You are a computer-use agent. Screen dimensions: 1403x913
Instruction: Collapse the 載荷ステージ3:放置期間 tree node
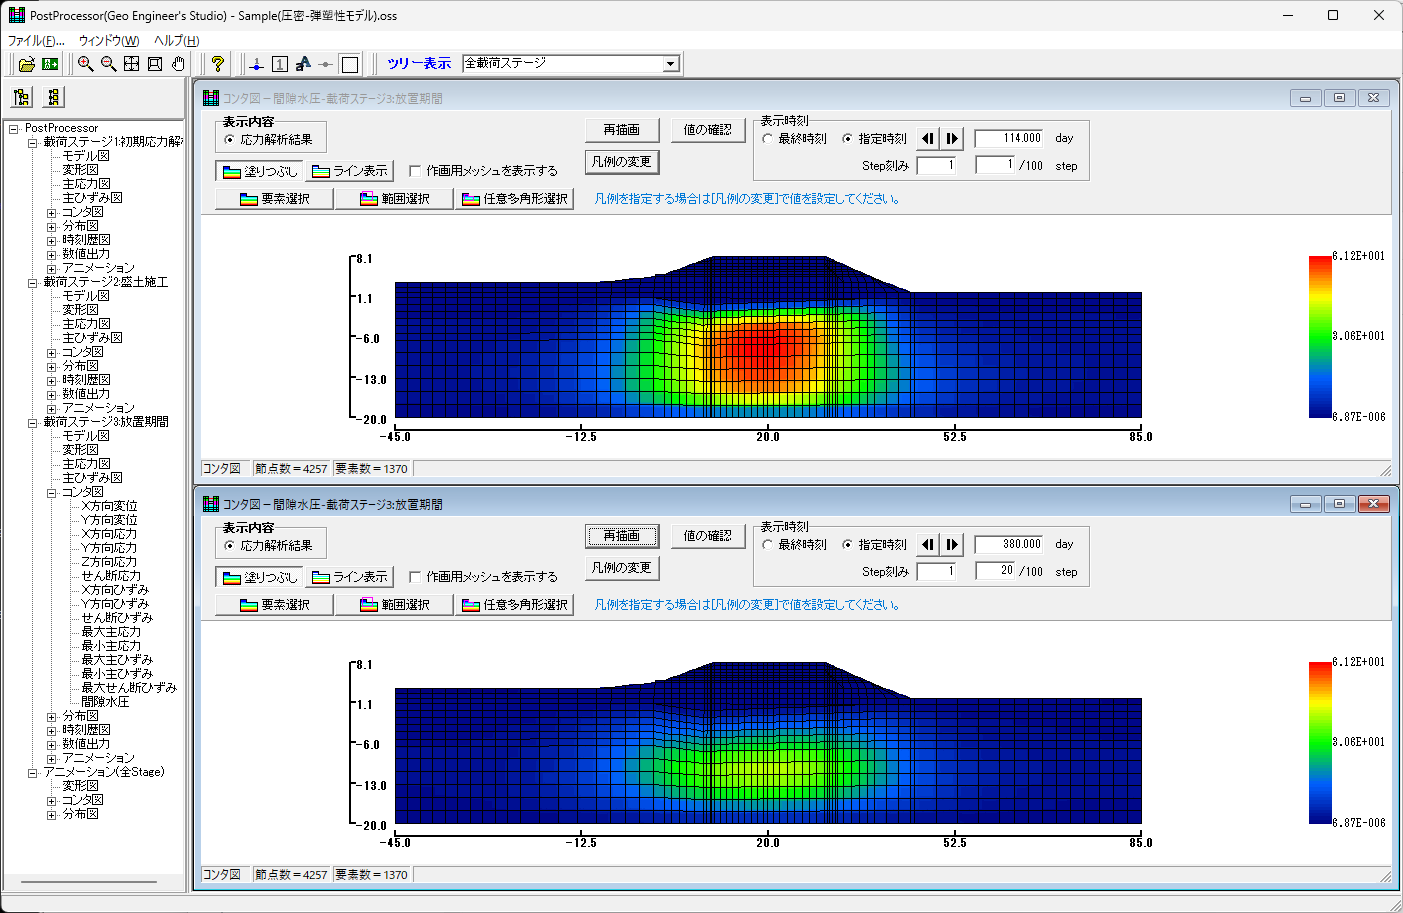tap(32, 422)
